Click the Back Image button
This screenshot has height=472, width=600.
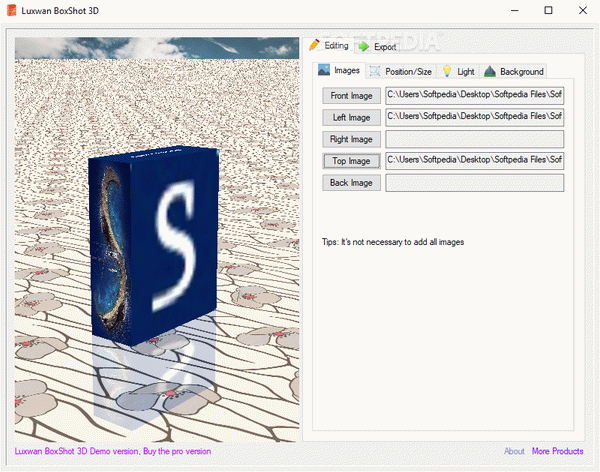351,183
